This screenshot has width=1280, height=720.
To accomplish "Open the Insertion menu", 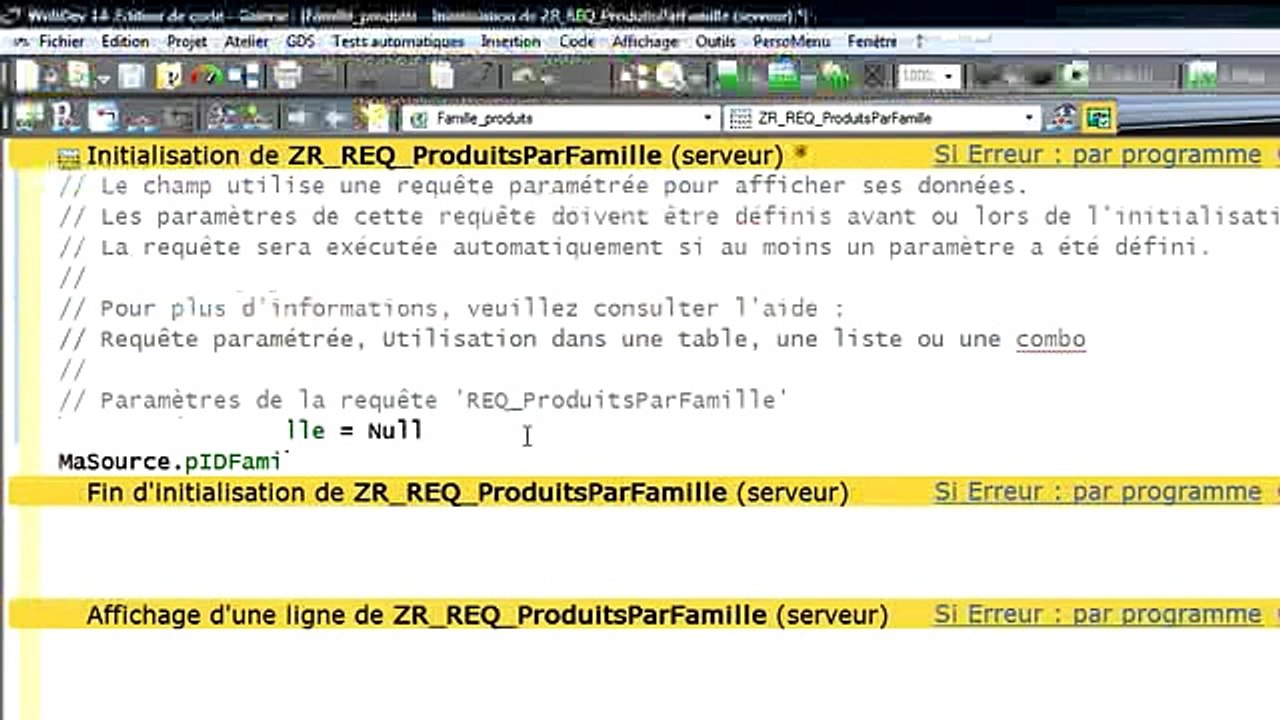I will point(511,42).
